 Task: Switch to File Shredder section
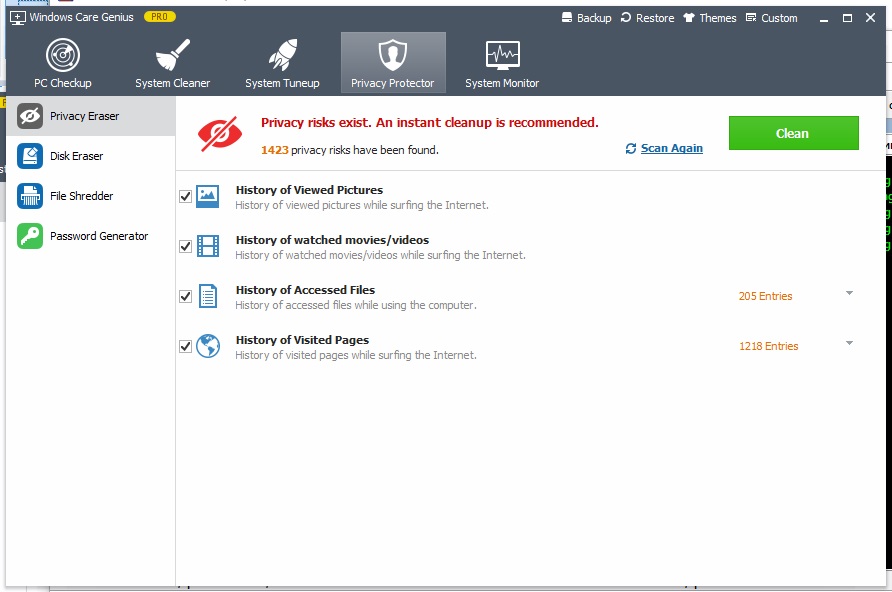point(81,196)
